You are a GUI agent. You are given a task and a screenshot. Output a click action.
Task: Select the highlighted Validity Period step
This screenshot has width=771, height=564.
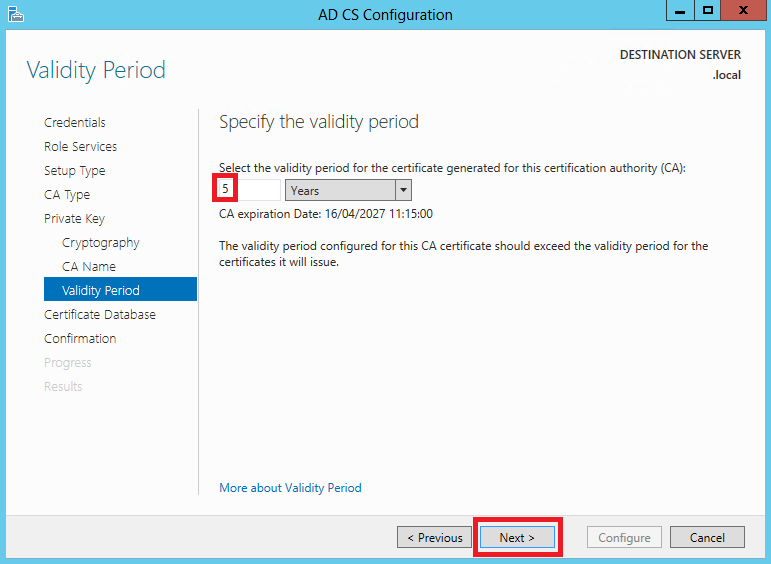pos(101,291)
